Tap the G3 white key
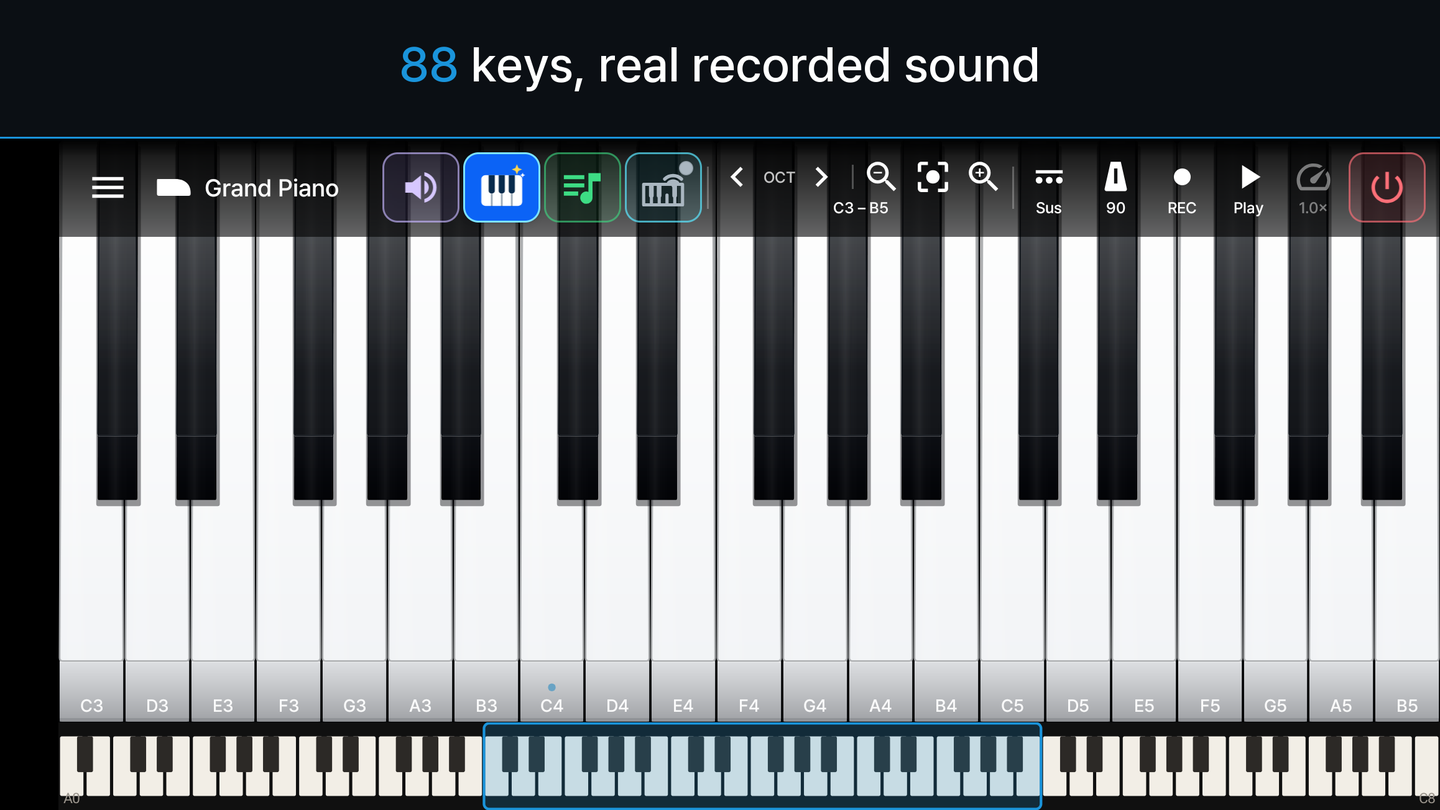Screen dimensions: 1440x810 [355, 600]
